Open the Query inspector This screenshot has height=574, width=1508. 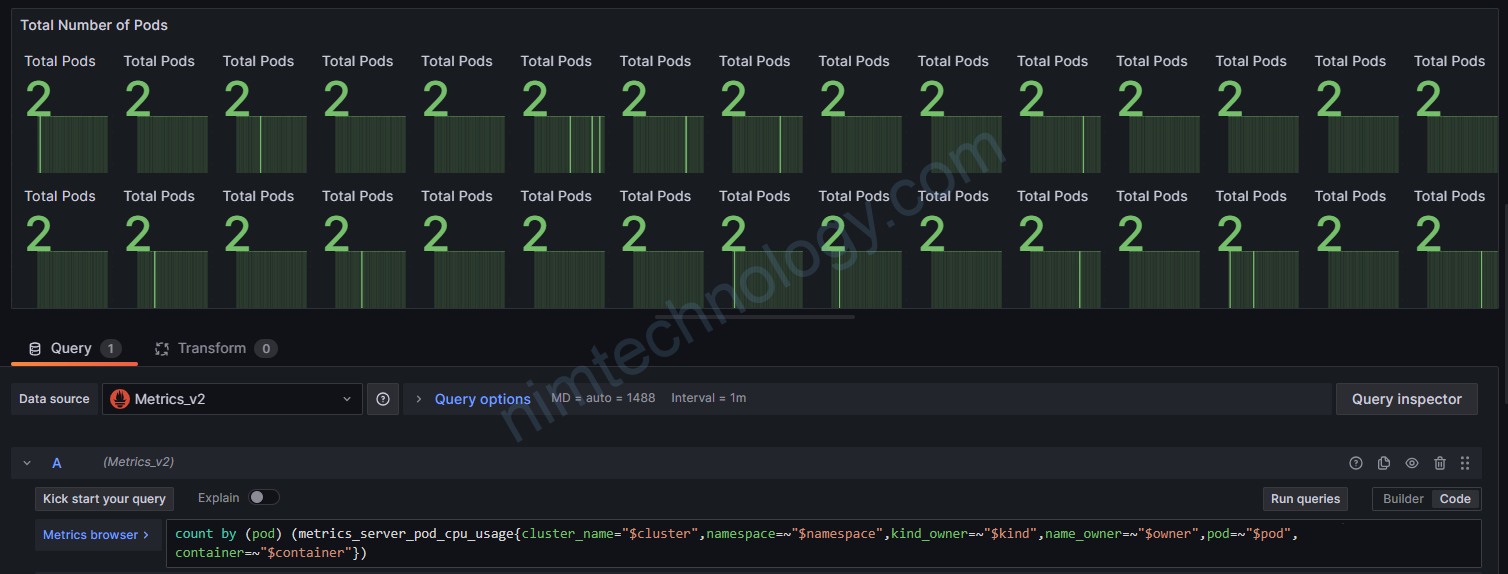[x=1406, y=399]
